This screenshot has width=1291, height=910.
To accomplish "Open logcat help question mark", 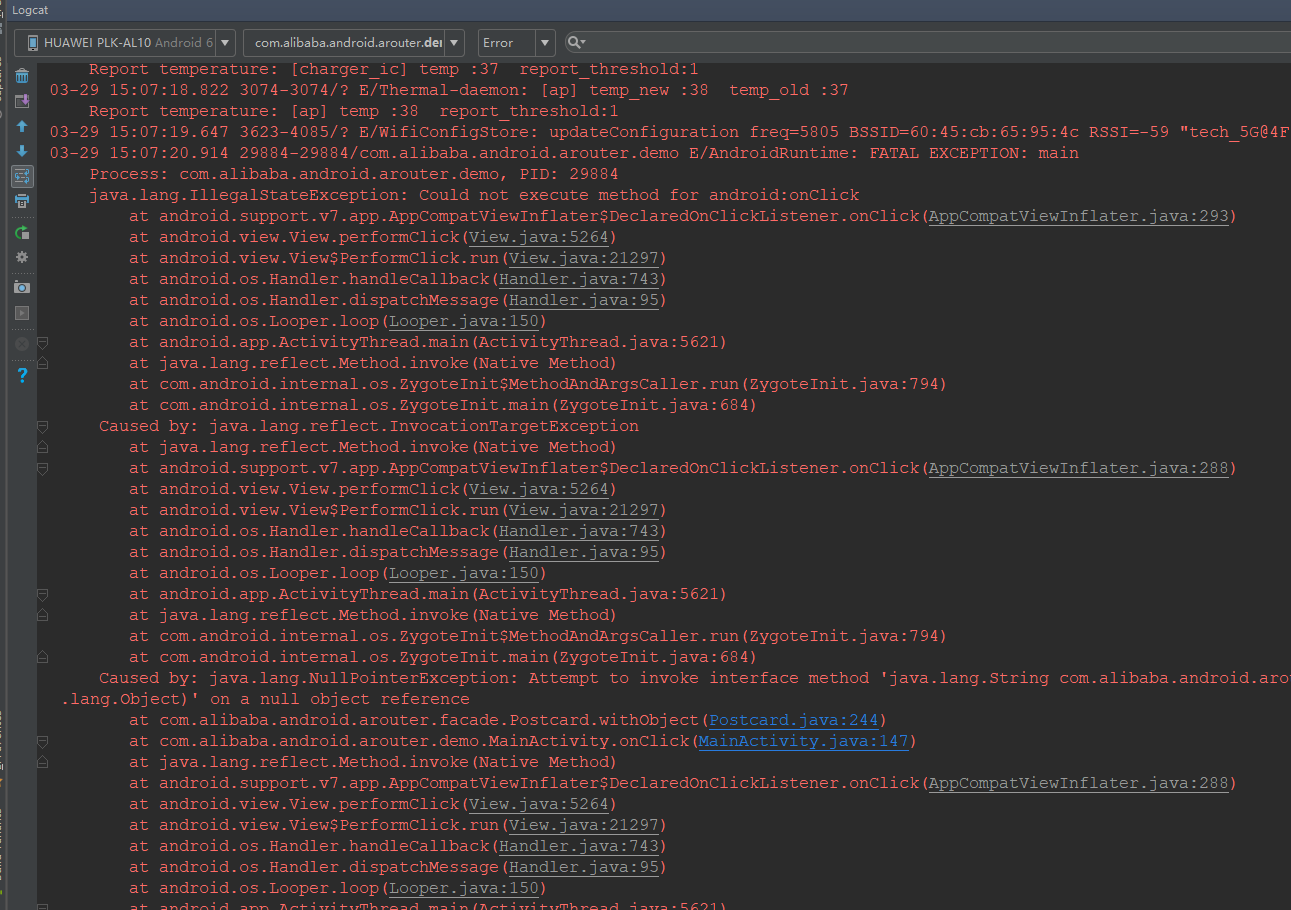I will [x=22, y=375].
